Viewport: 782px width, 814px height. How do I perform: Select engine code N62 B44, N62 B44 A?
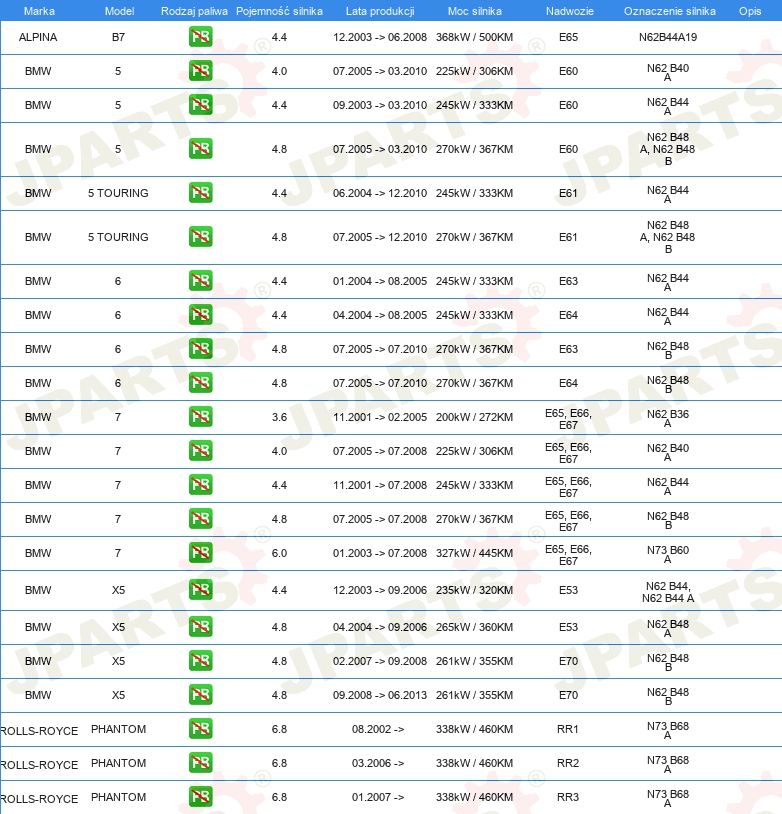(668, 592)
